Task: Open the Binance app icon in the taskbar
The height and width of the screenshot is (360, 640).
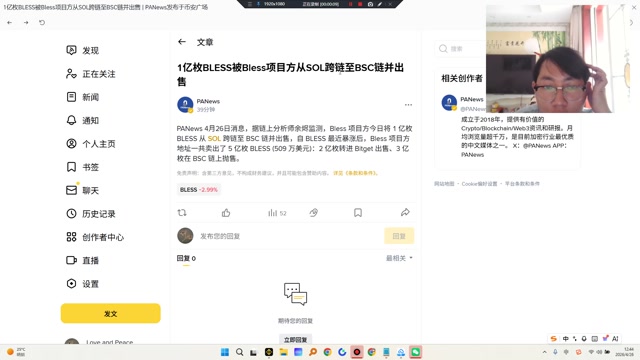Action: [x=269, y=352]
